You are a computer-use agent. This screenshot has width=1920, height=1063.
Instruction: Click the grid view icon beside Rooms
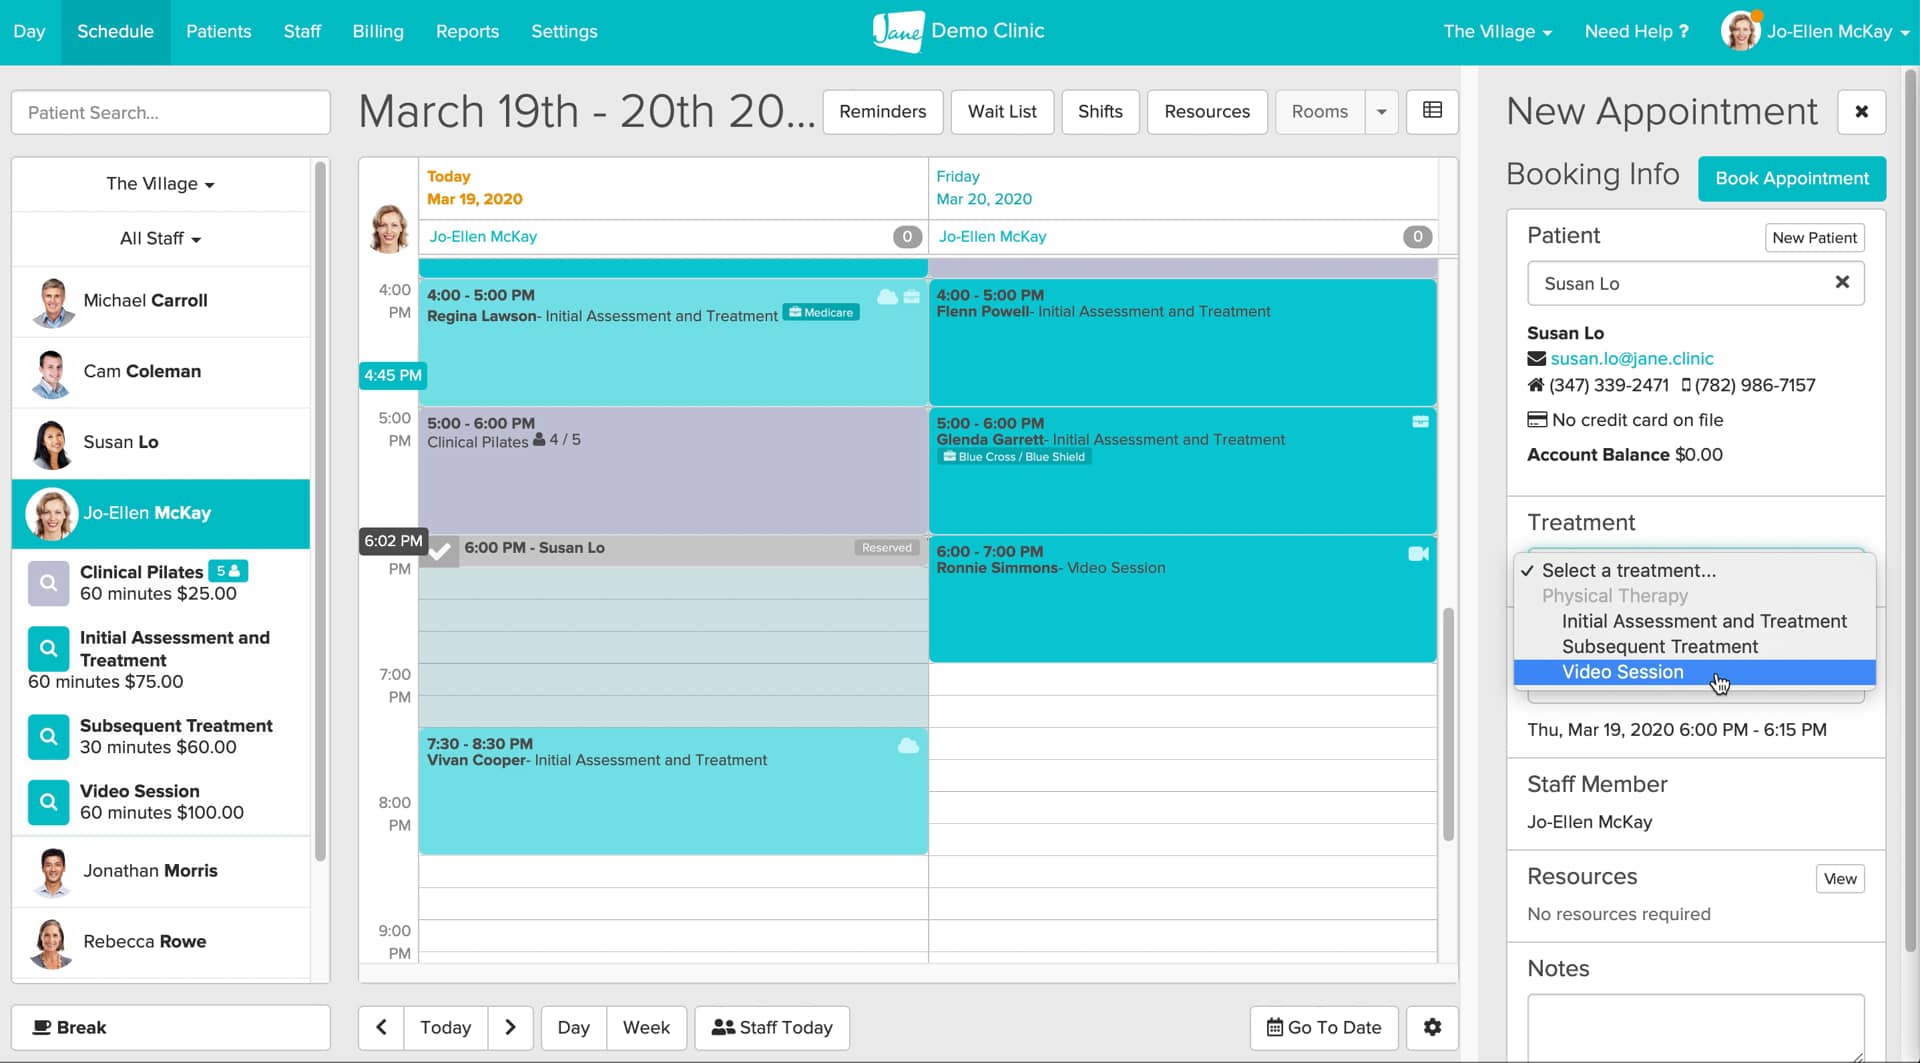click(x=1432, y=111)
